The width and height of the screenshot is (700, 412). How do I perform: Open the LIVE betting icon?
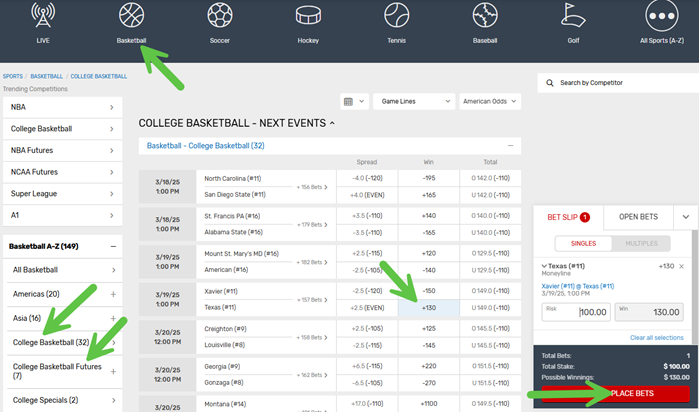43,15
